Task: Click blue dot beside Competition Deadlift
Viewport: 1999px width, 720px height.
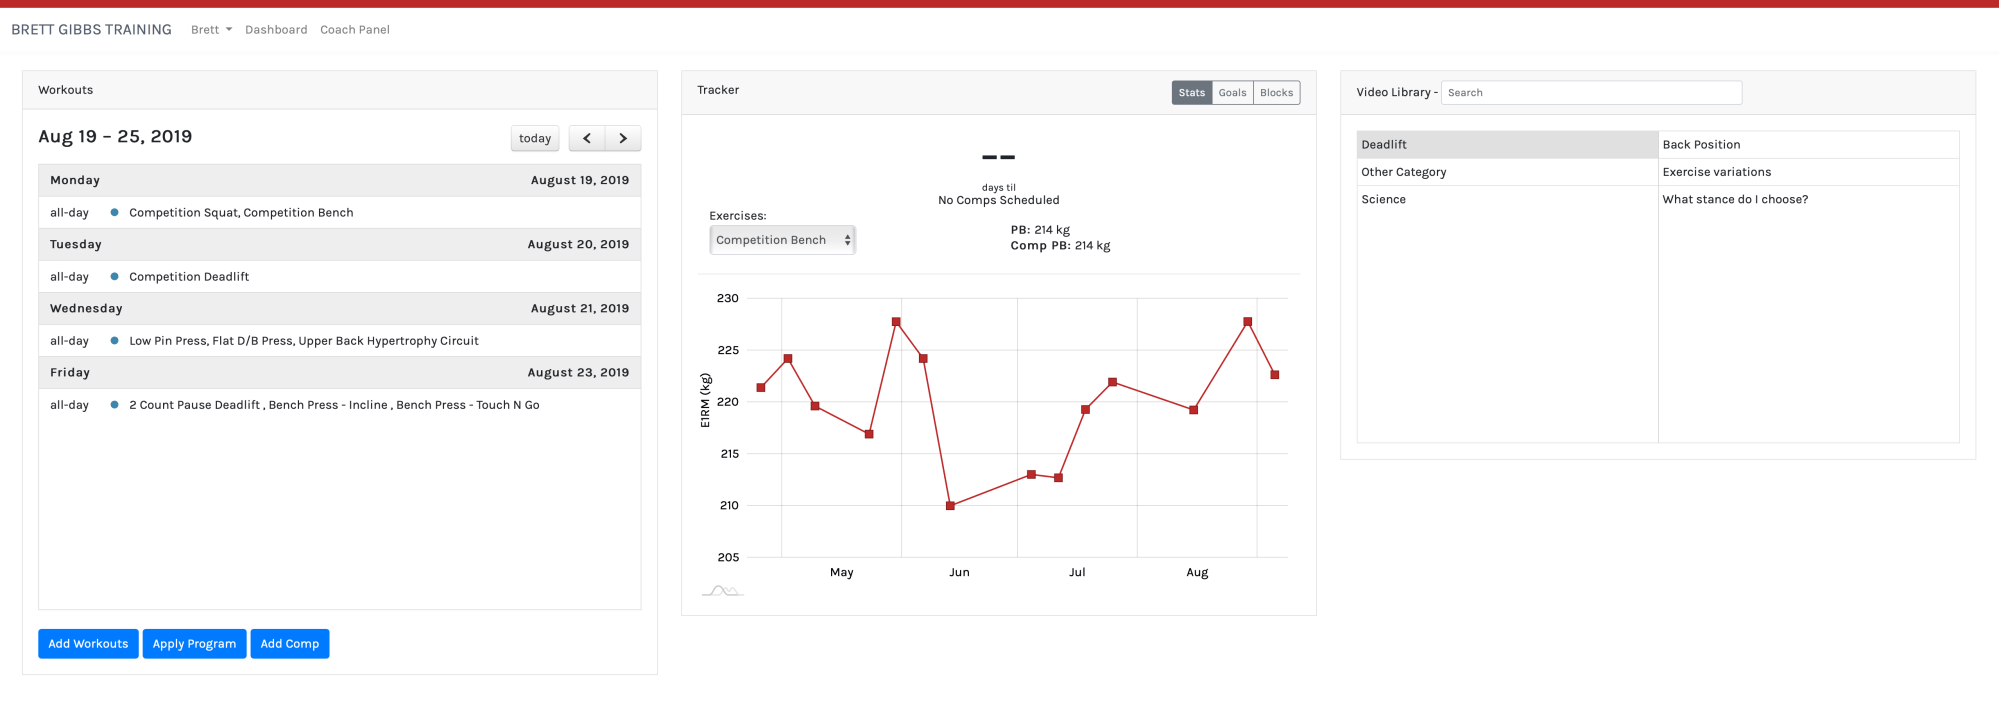Action: 115,277
